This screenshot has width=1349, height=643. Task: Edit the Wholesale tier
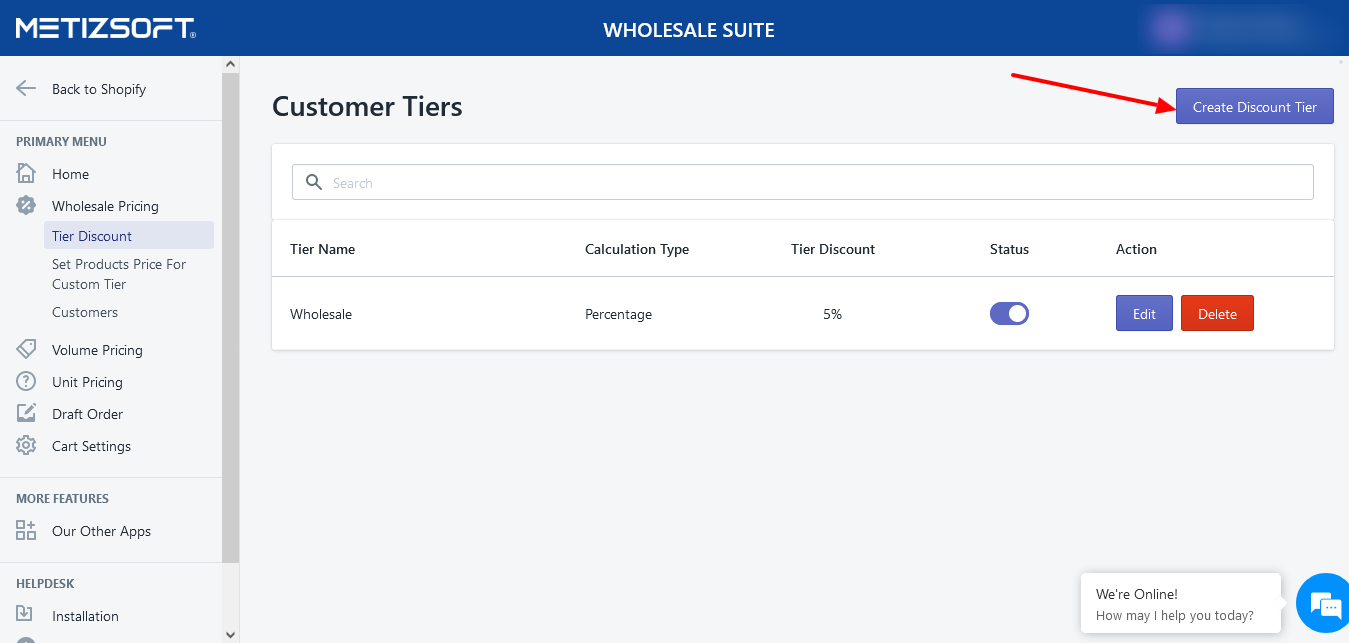(x=1144, y=314)
